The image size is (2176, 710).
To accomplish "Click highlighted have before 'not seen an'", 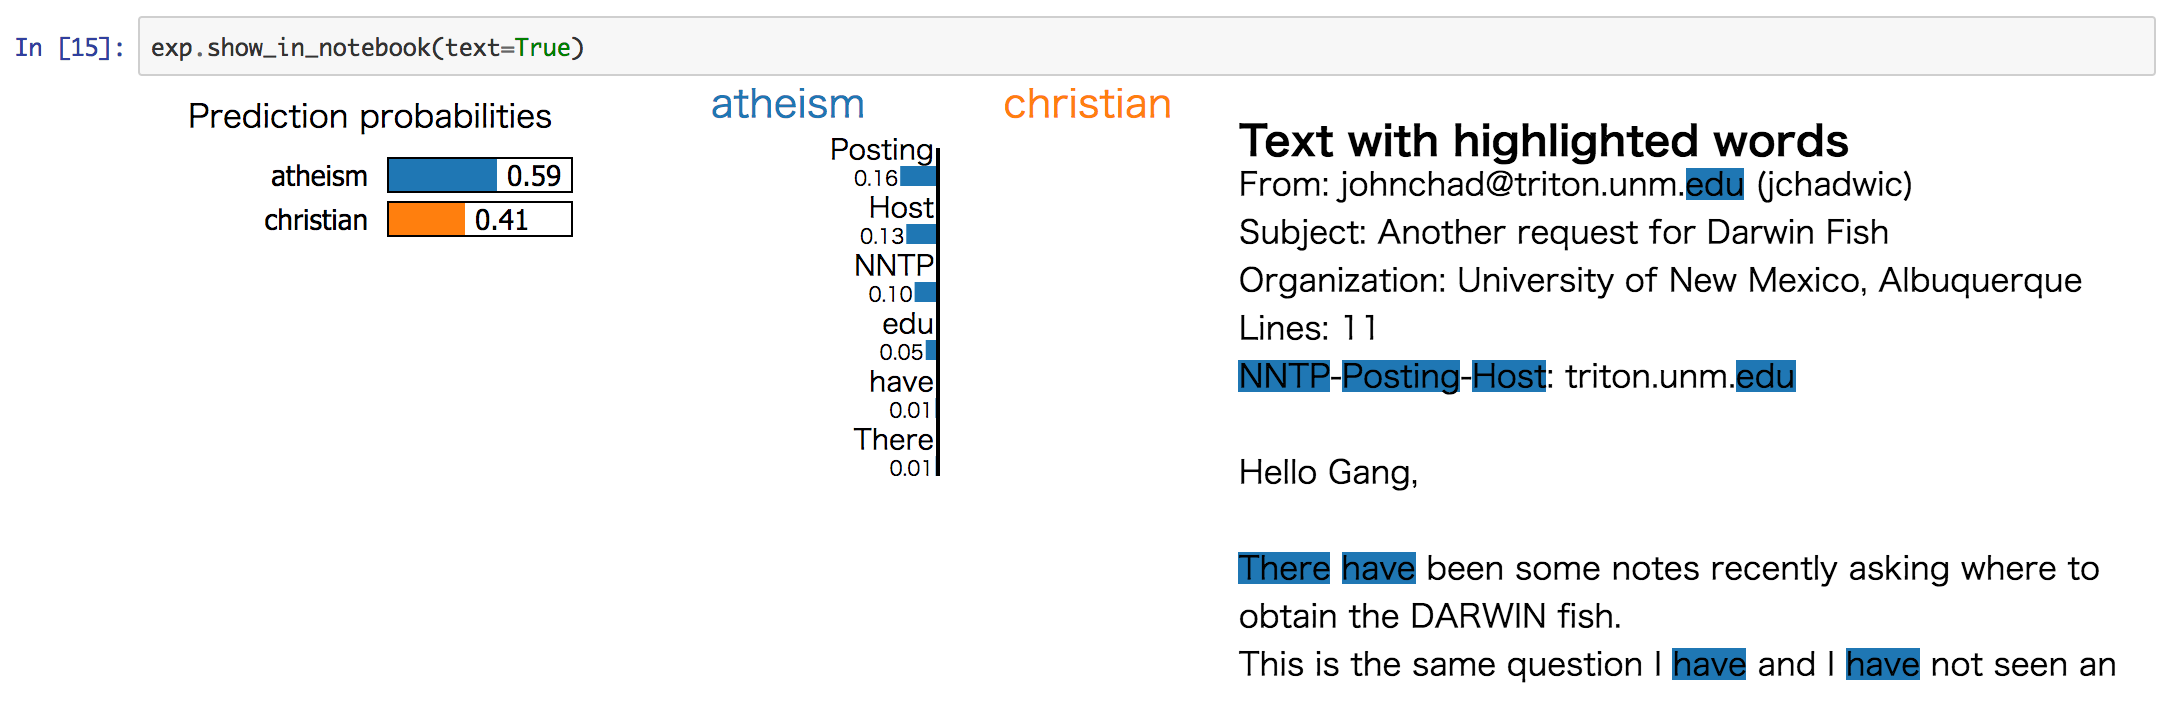I will tap(1882, 664).
